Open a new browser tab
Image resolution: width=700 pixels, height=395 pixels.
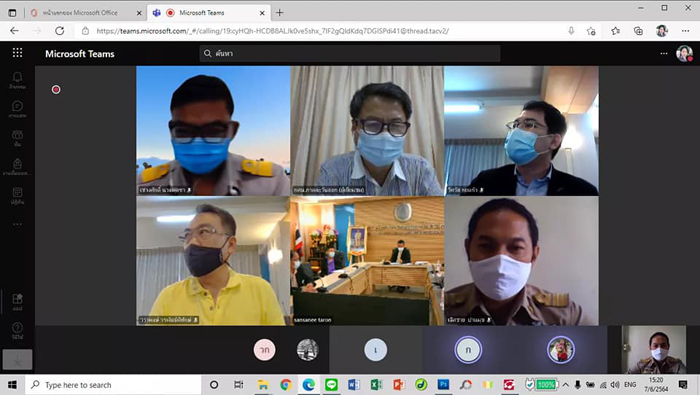(279, 13)
